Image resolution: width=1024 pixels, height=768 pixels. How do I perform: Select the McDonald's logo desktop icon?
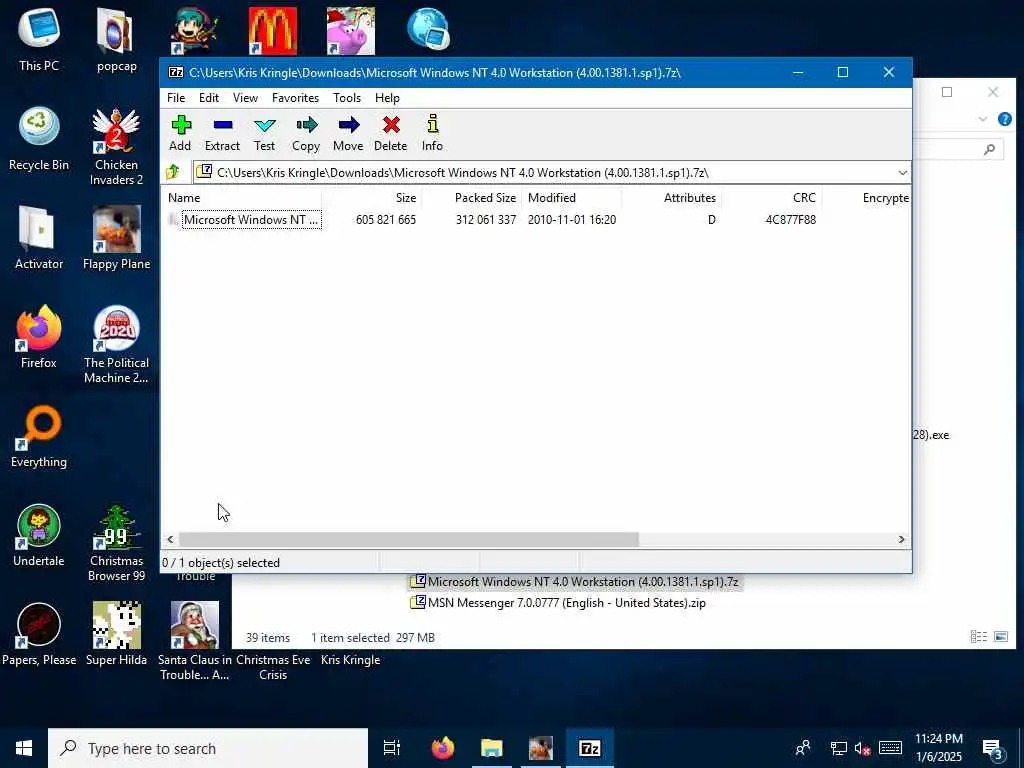(273, 31)
